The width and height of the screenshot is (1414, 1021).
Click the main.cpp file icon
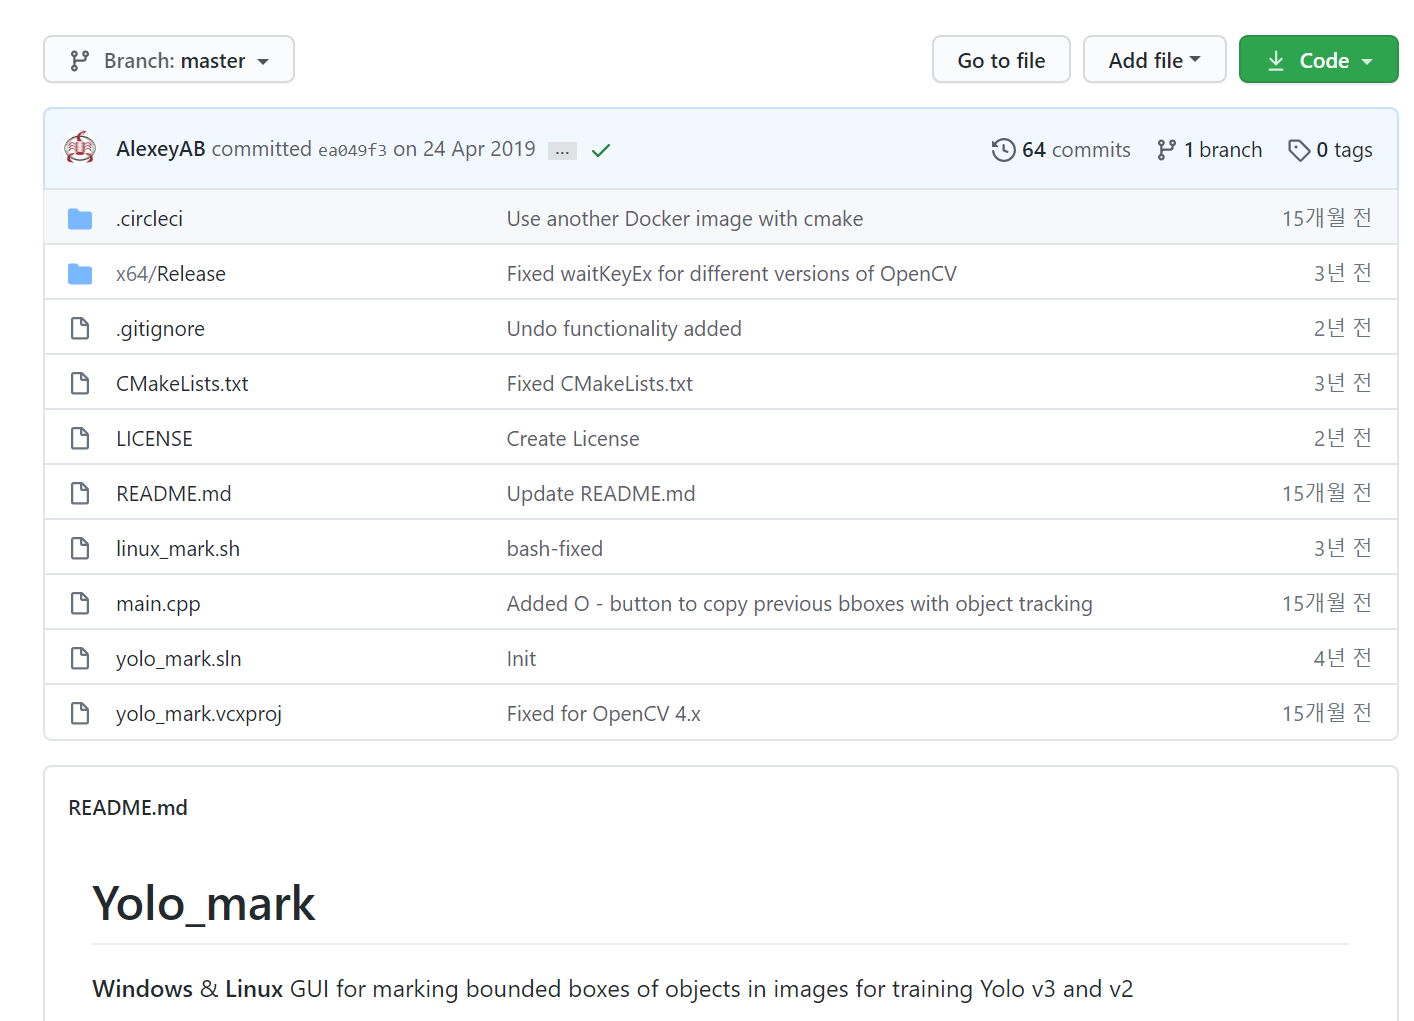pos(80,603)
